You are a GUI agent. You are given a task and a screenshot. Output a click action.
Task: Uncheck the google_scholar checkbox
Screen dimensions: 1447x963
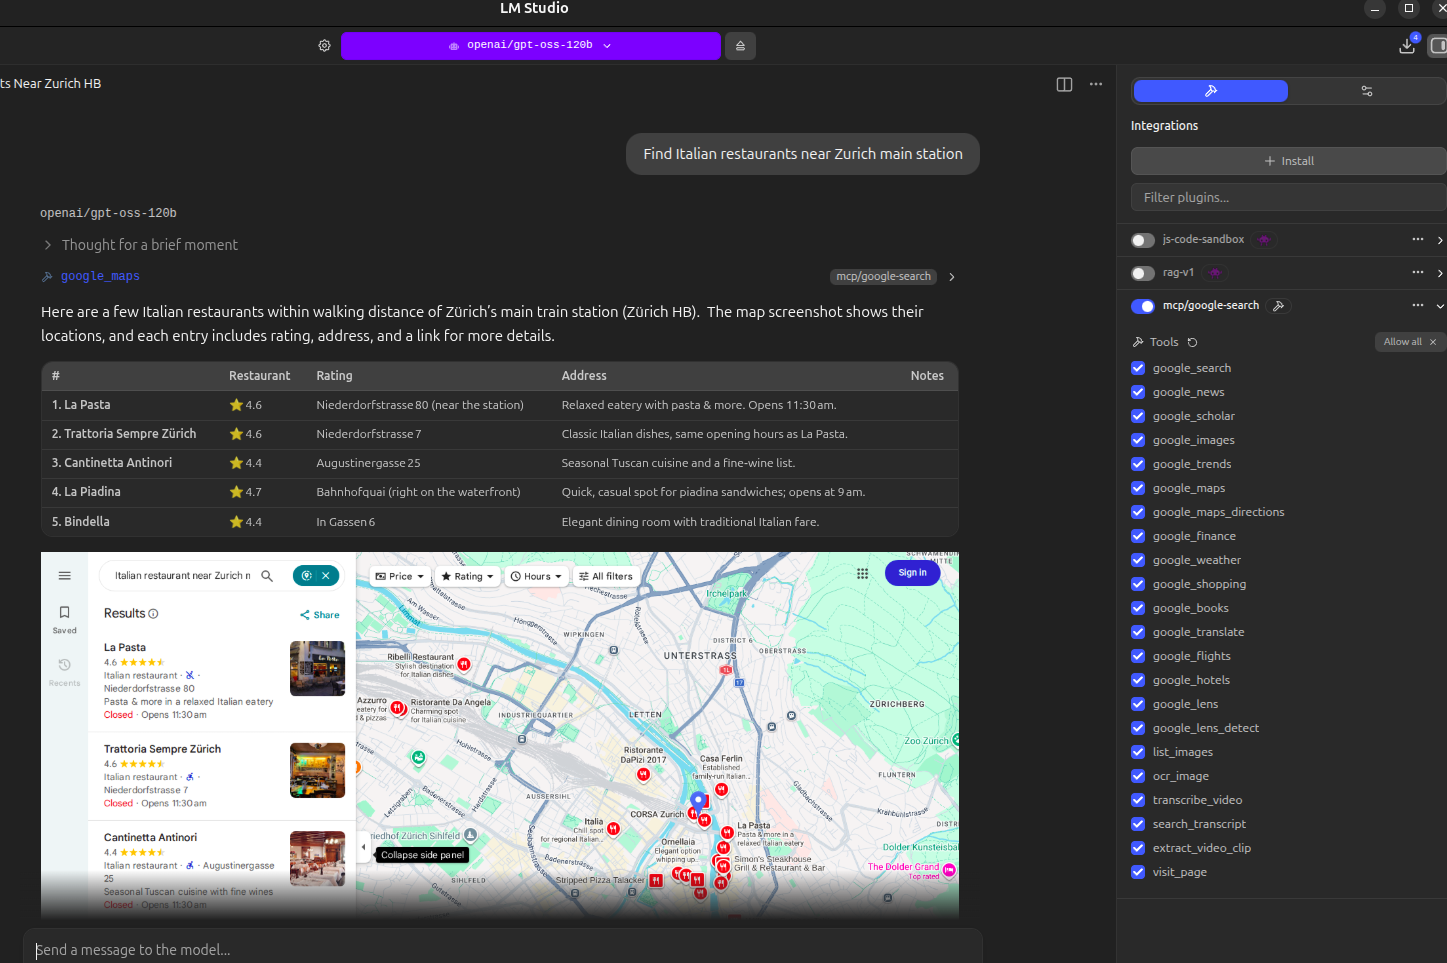1138,415
